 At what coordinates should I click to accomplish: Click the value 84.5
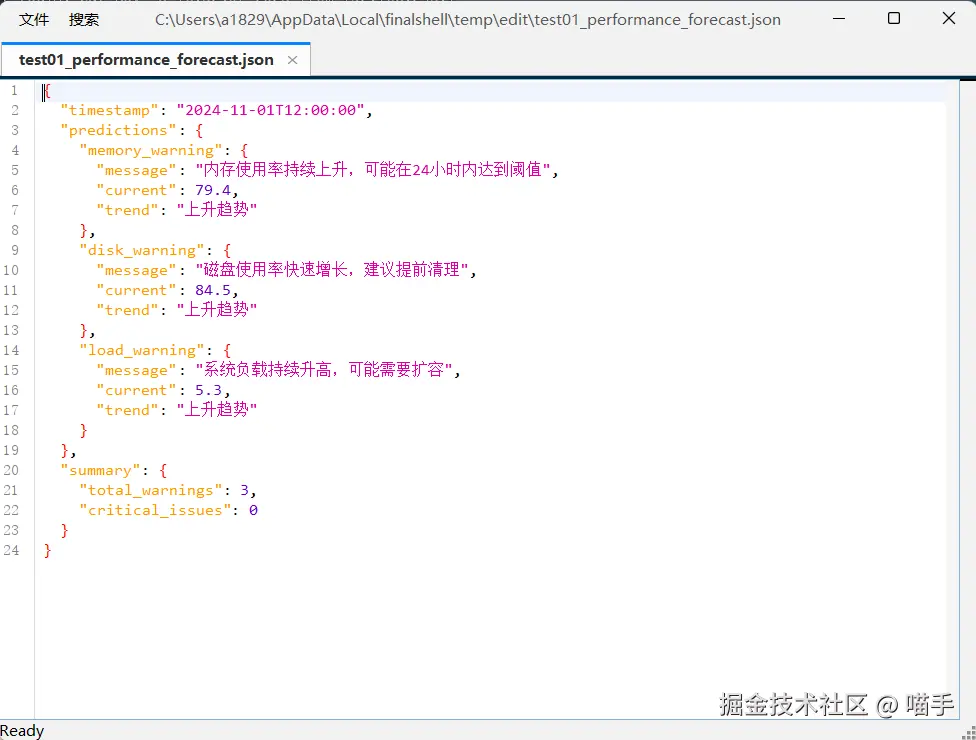tap(213, 290)
